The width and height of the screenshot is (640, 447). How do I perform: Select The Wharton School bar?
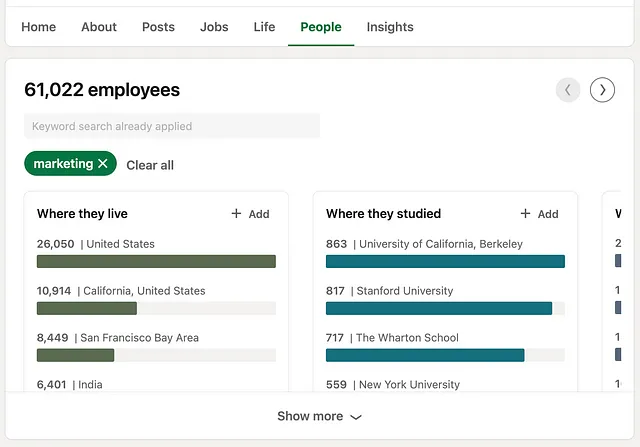coord(445,355)
